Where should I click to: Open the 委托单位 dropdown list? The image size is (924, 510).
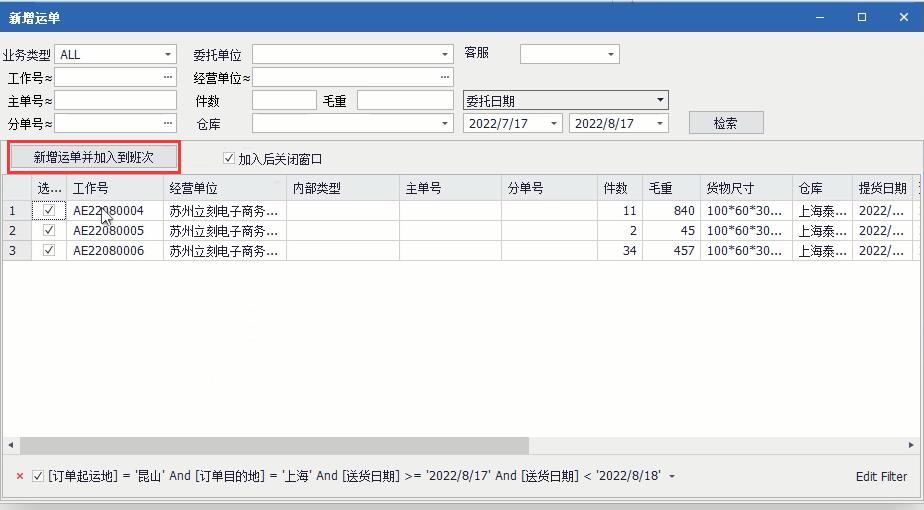coord(444,55)
